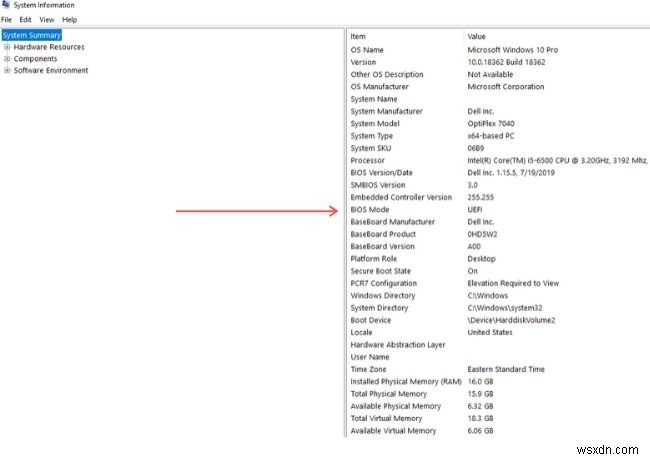Viewport: 650px width, 460px height.
Task: Select Windows Directory row
Action: (383, 295)
